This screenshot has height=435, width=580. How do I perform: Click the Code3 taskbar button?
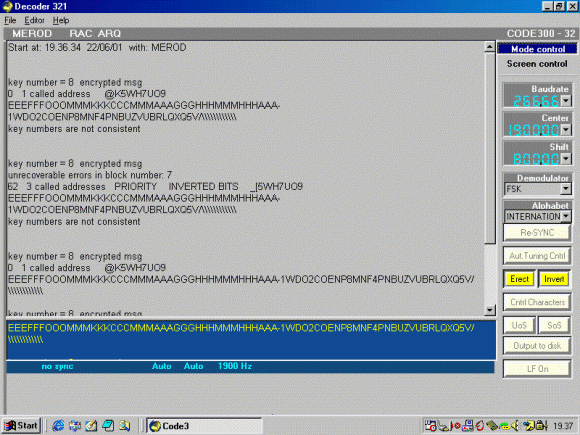tap(204, 426)
